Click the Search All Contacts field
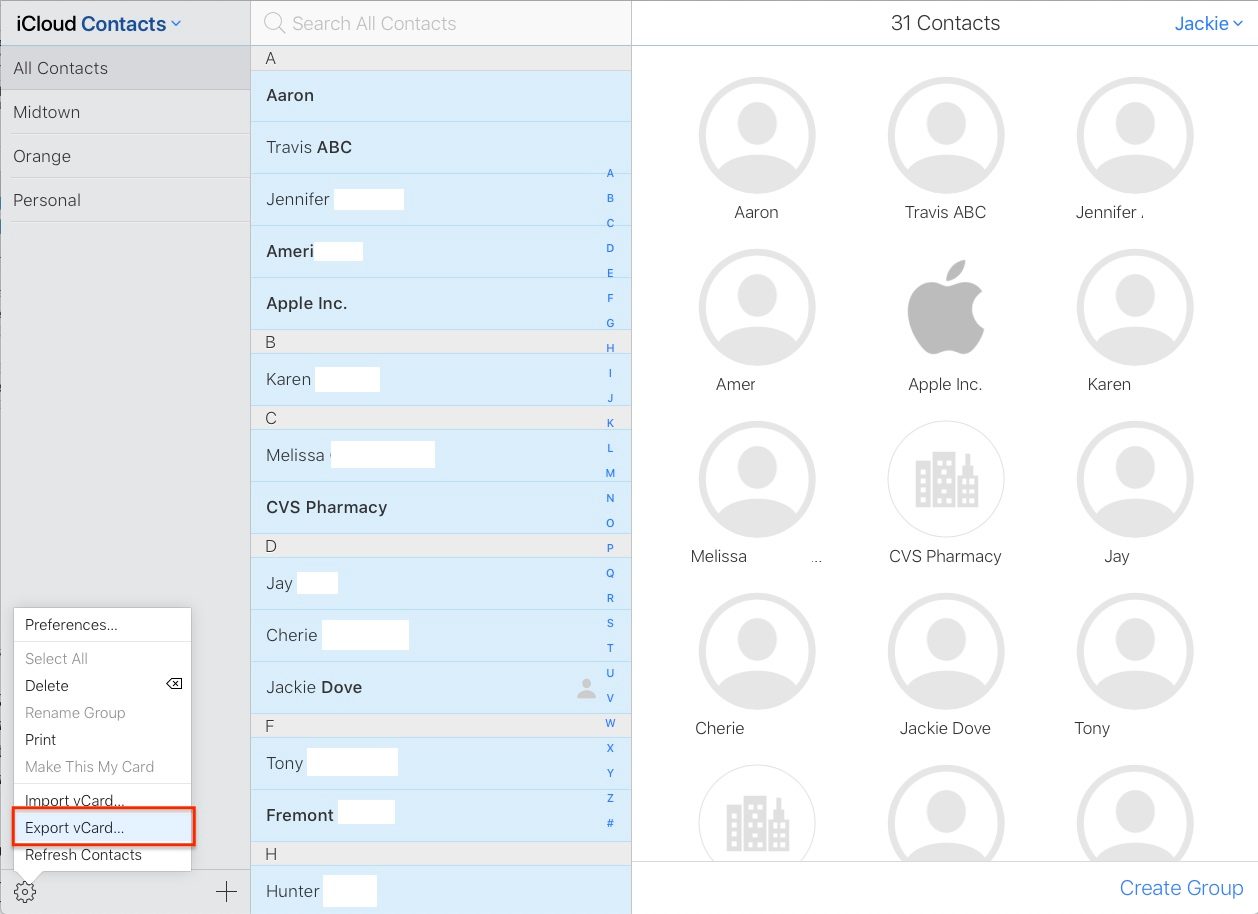 (x=441, y=23)
